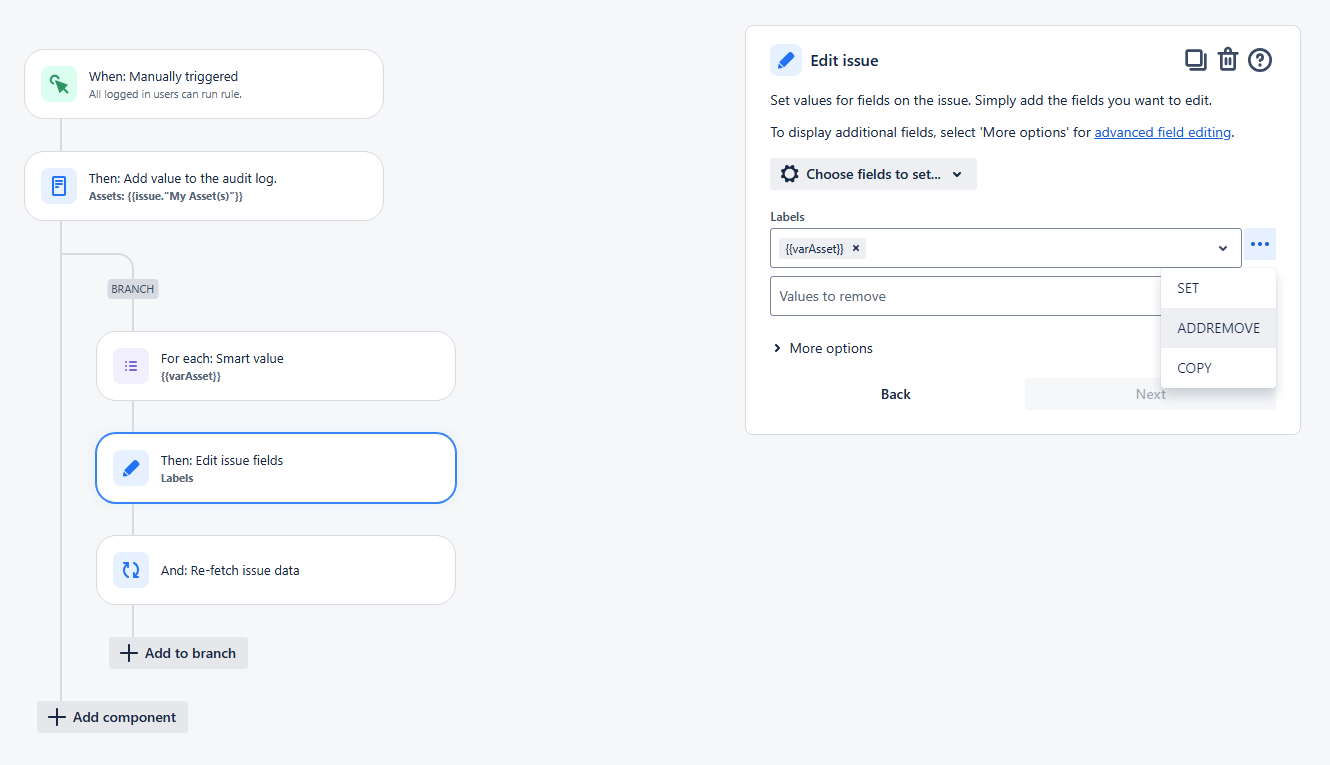
Task: Choose SET from the Labels operation menu
Action: [1188, 288]
